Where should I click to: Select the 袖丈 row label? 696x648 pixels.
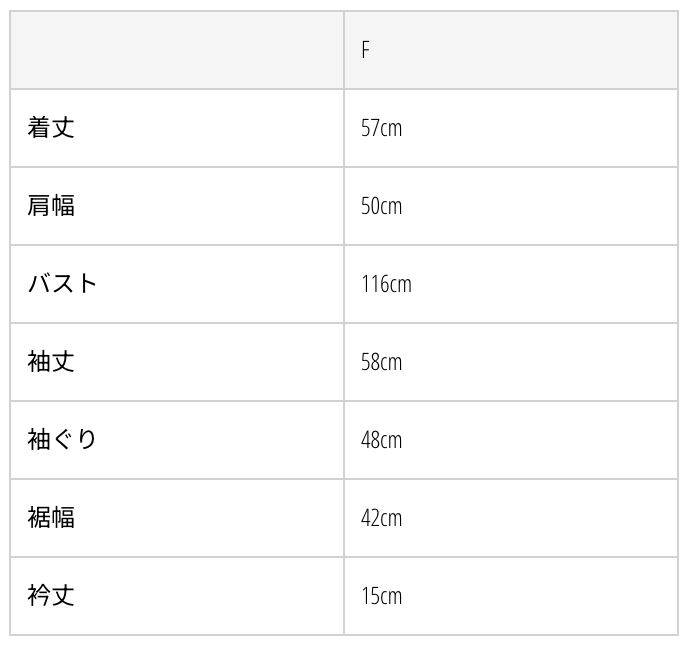(x=51, y=362)
